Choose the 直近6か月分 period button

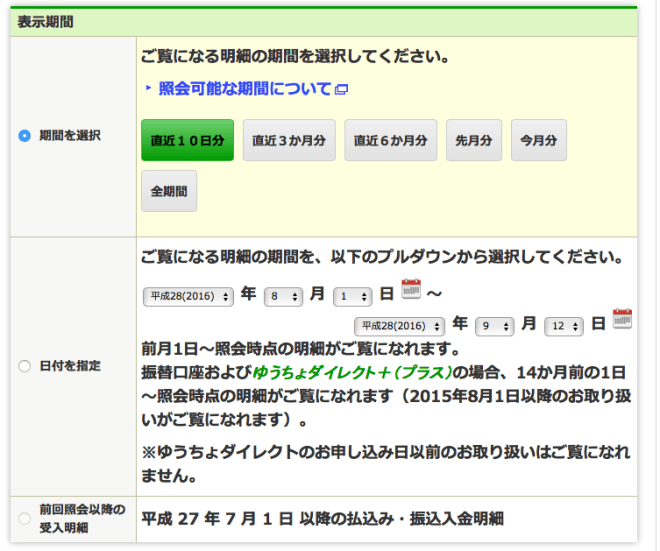point(391,140)
